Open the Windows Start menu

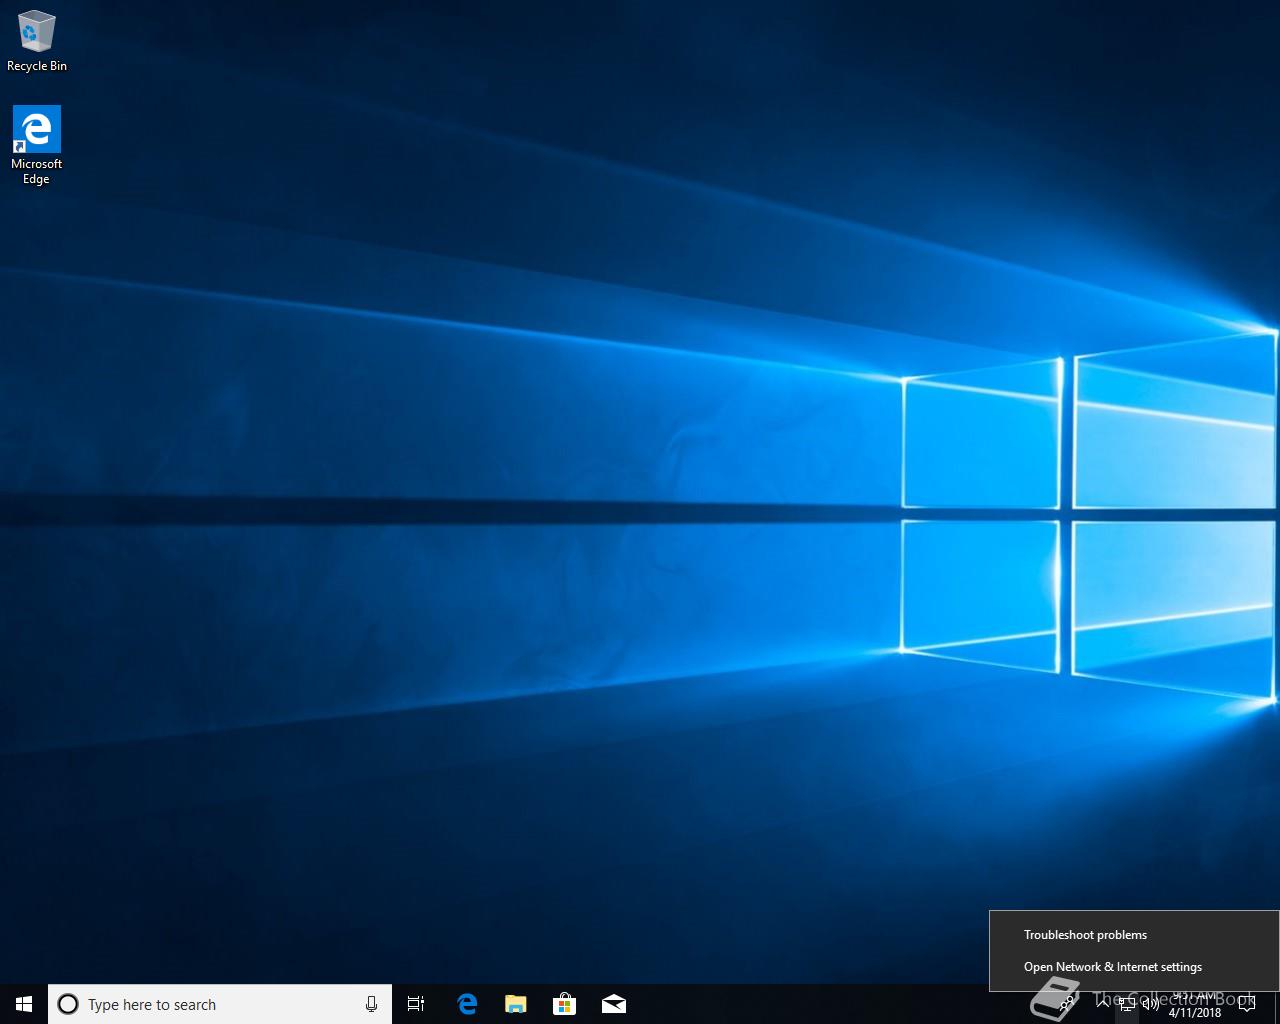coord(24,1004)
